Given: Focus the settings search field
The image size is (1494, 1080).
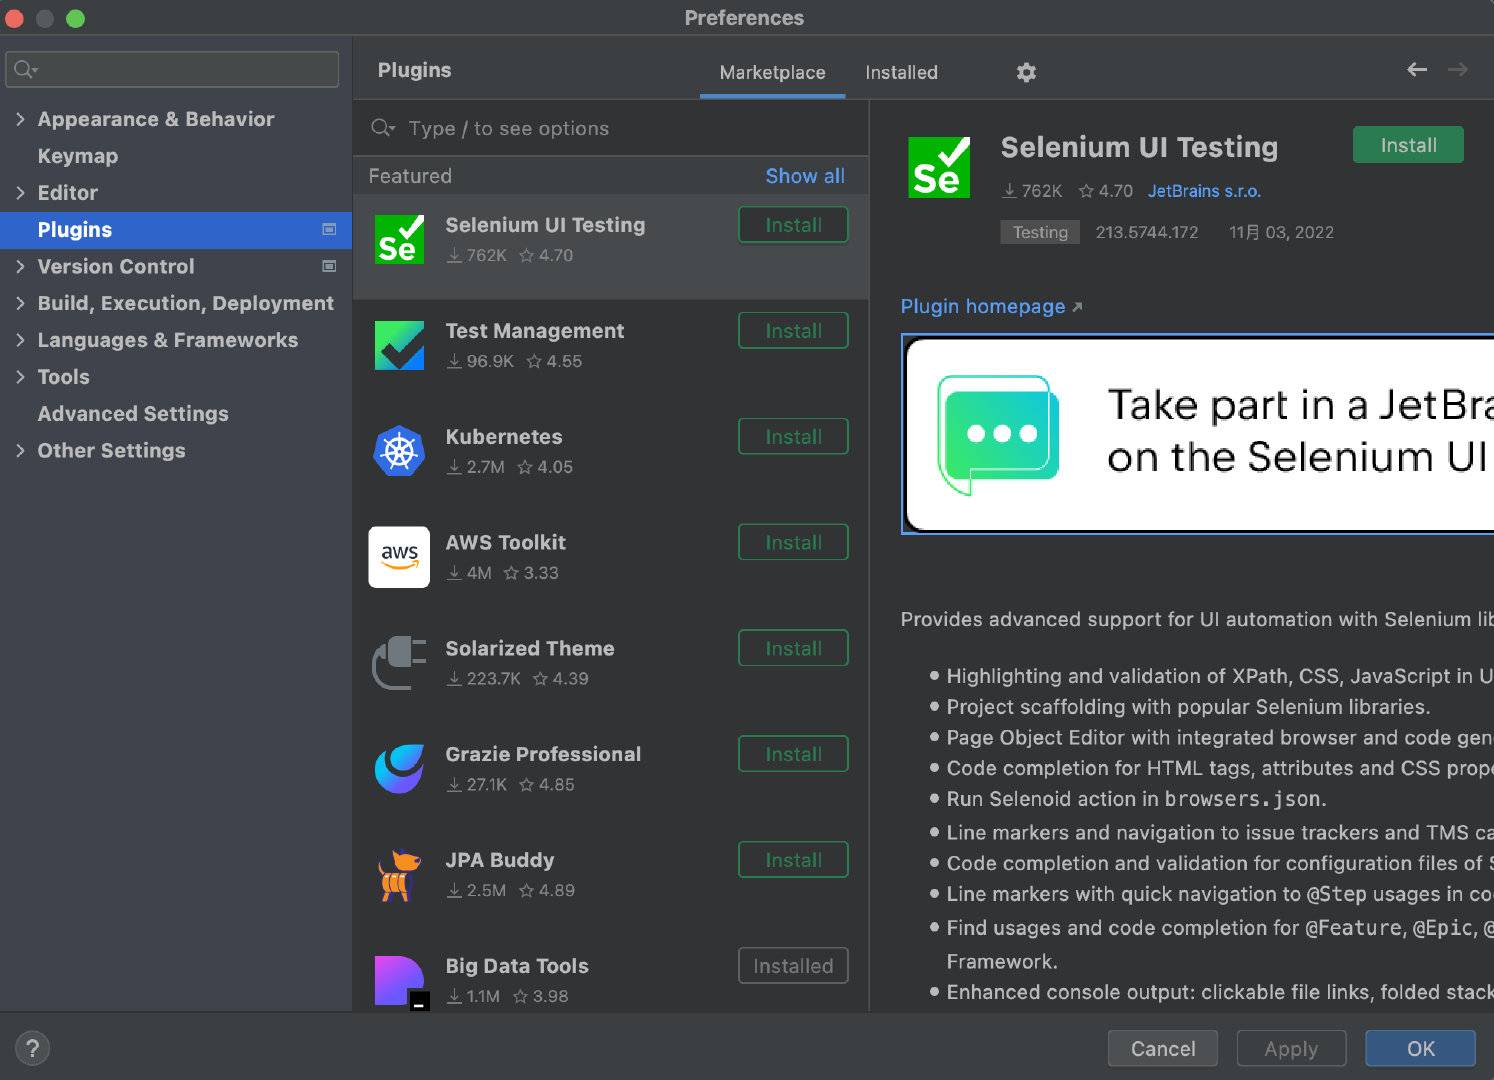Looking at the screenshot, I should pos(172,69).
